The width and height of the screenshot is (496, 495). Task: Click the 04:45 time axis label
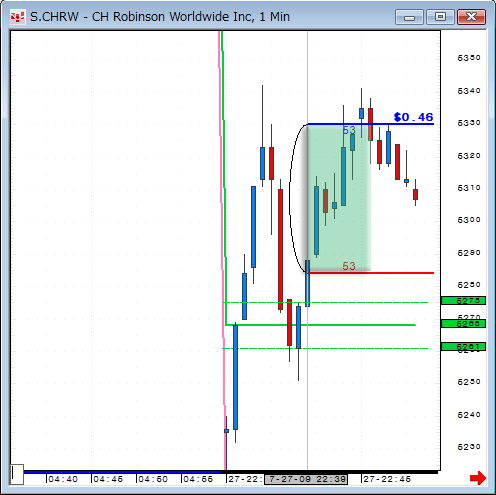tap(108, 479)
